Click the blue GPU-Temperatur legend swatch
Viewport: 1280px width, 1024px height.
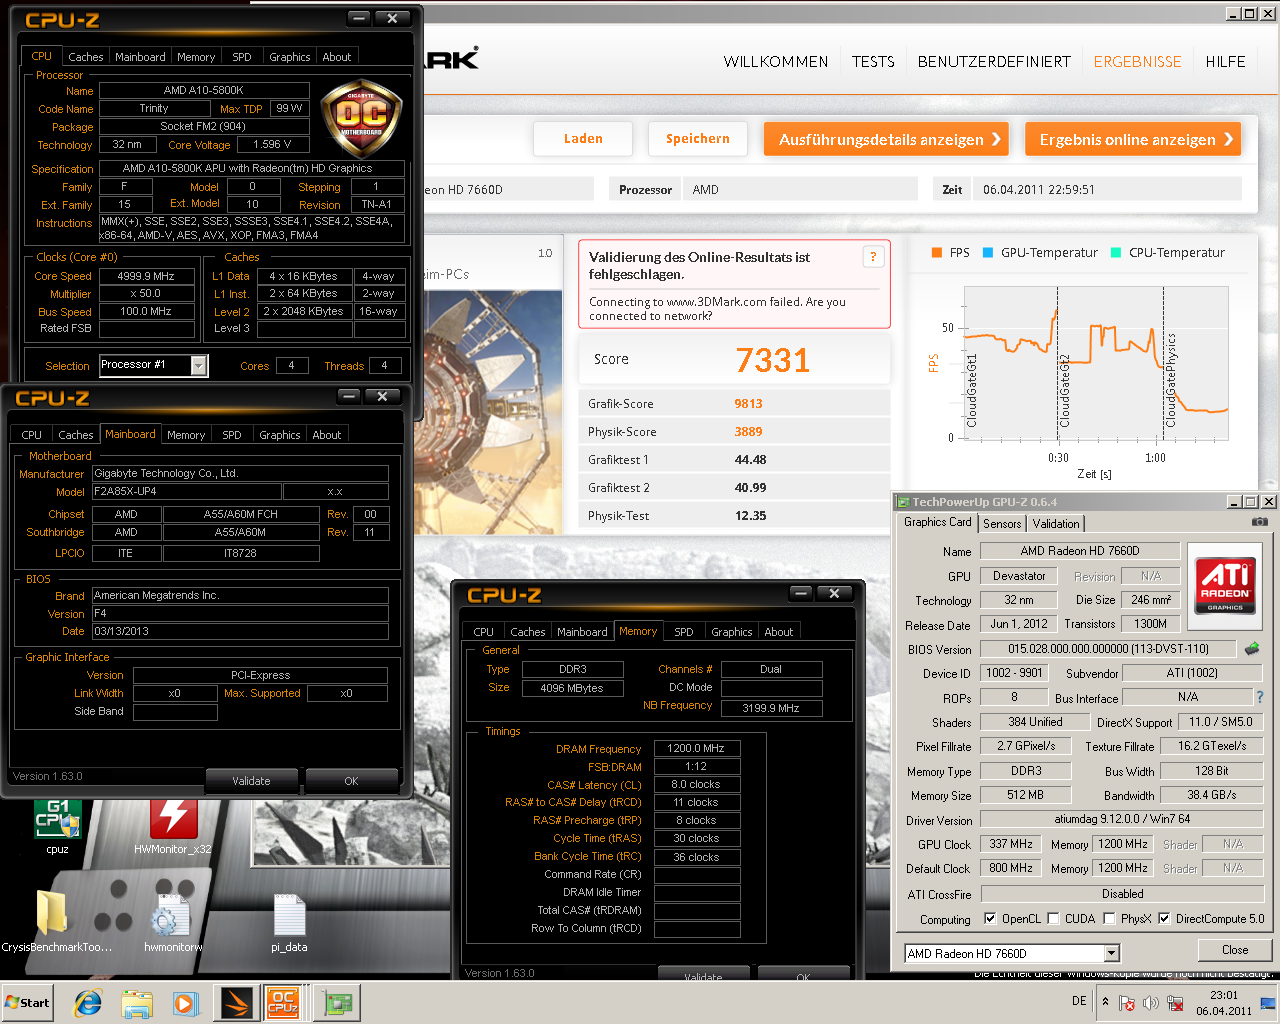988,253
